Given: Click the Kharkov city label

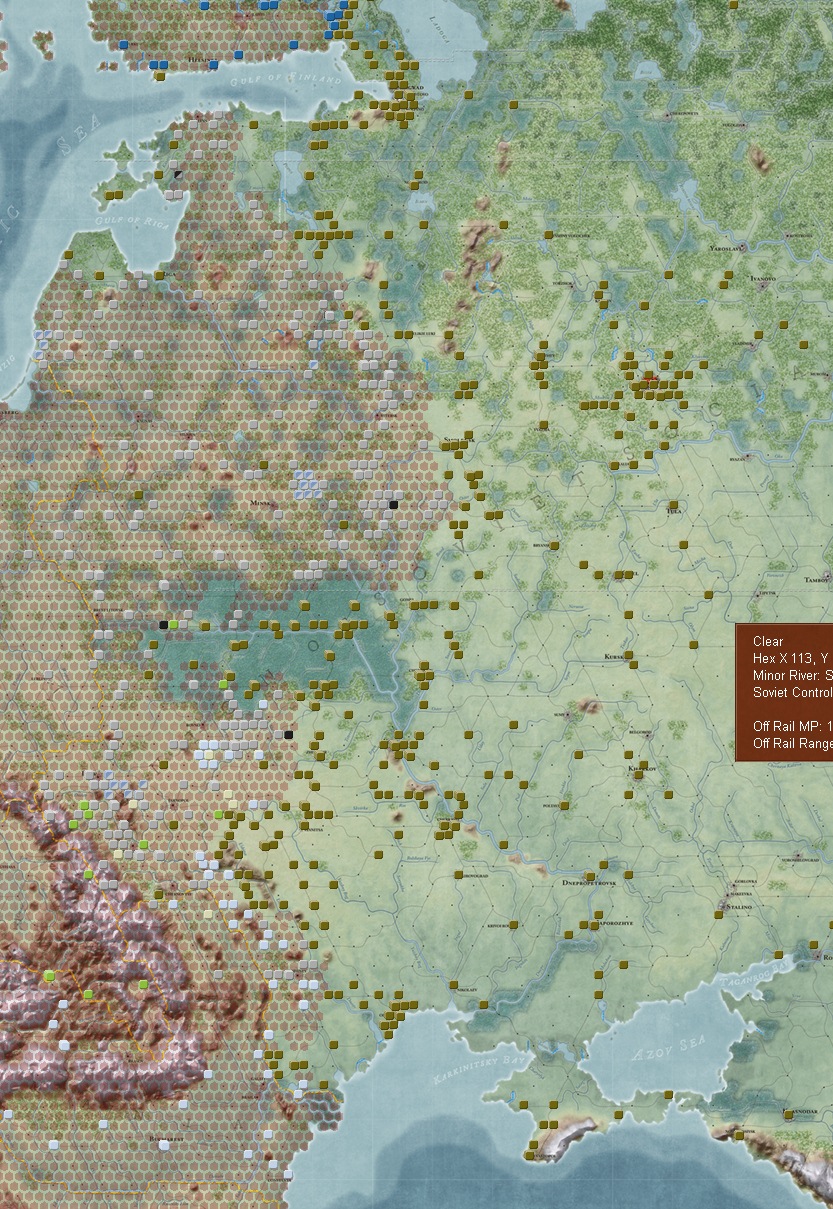Looking at the screenshot, I should tap(641, 768).
